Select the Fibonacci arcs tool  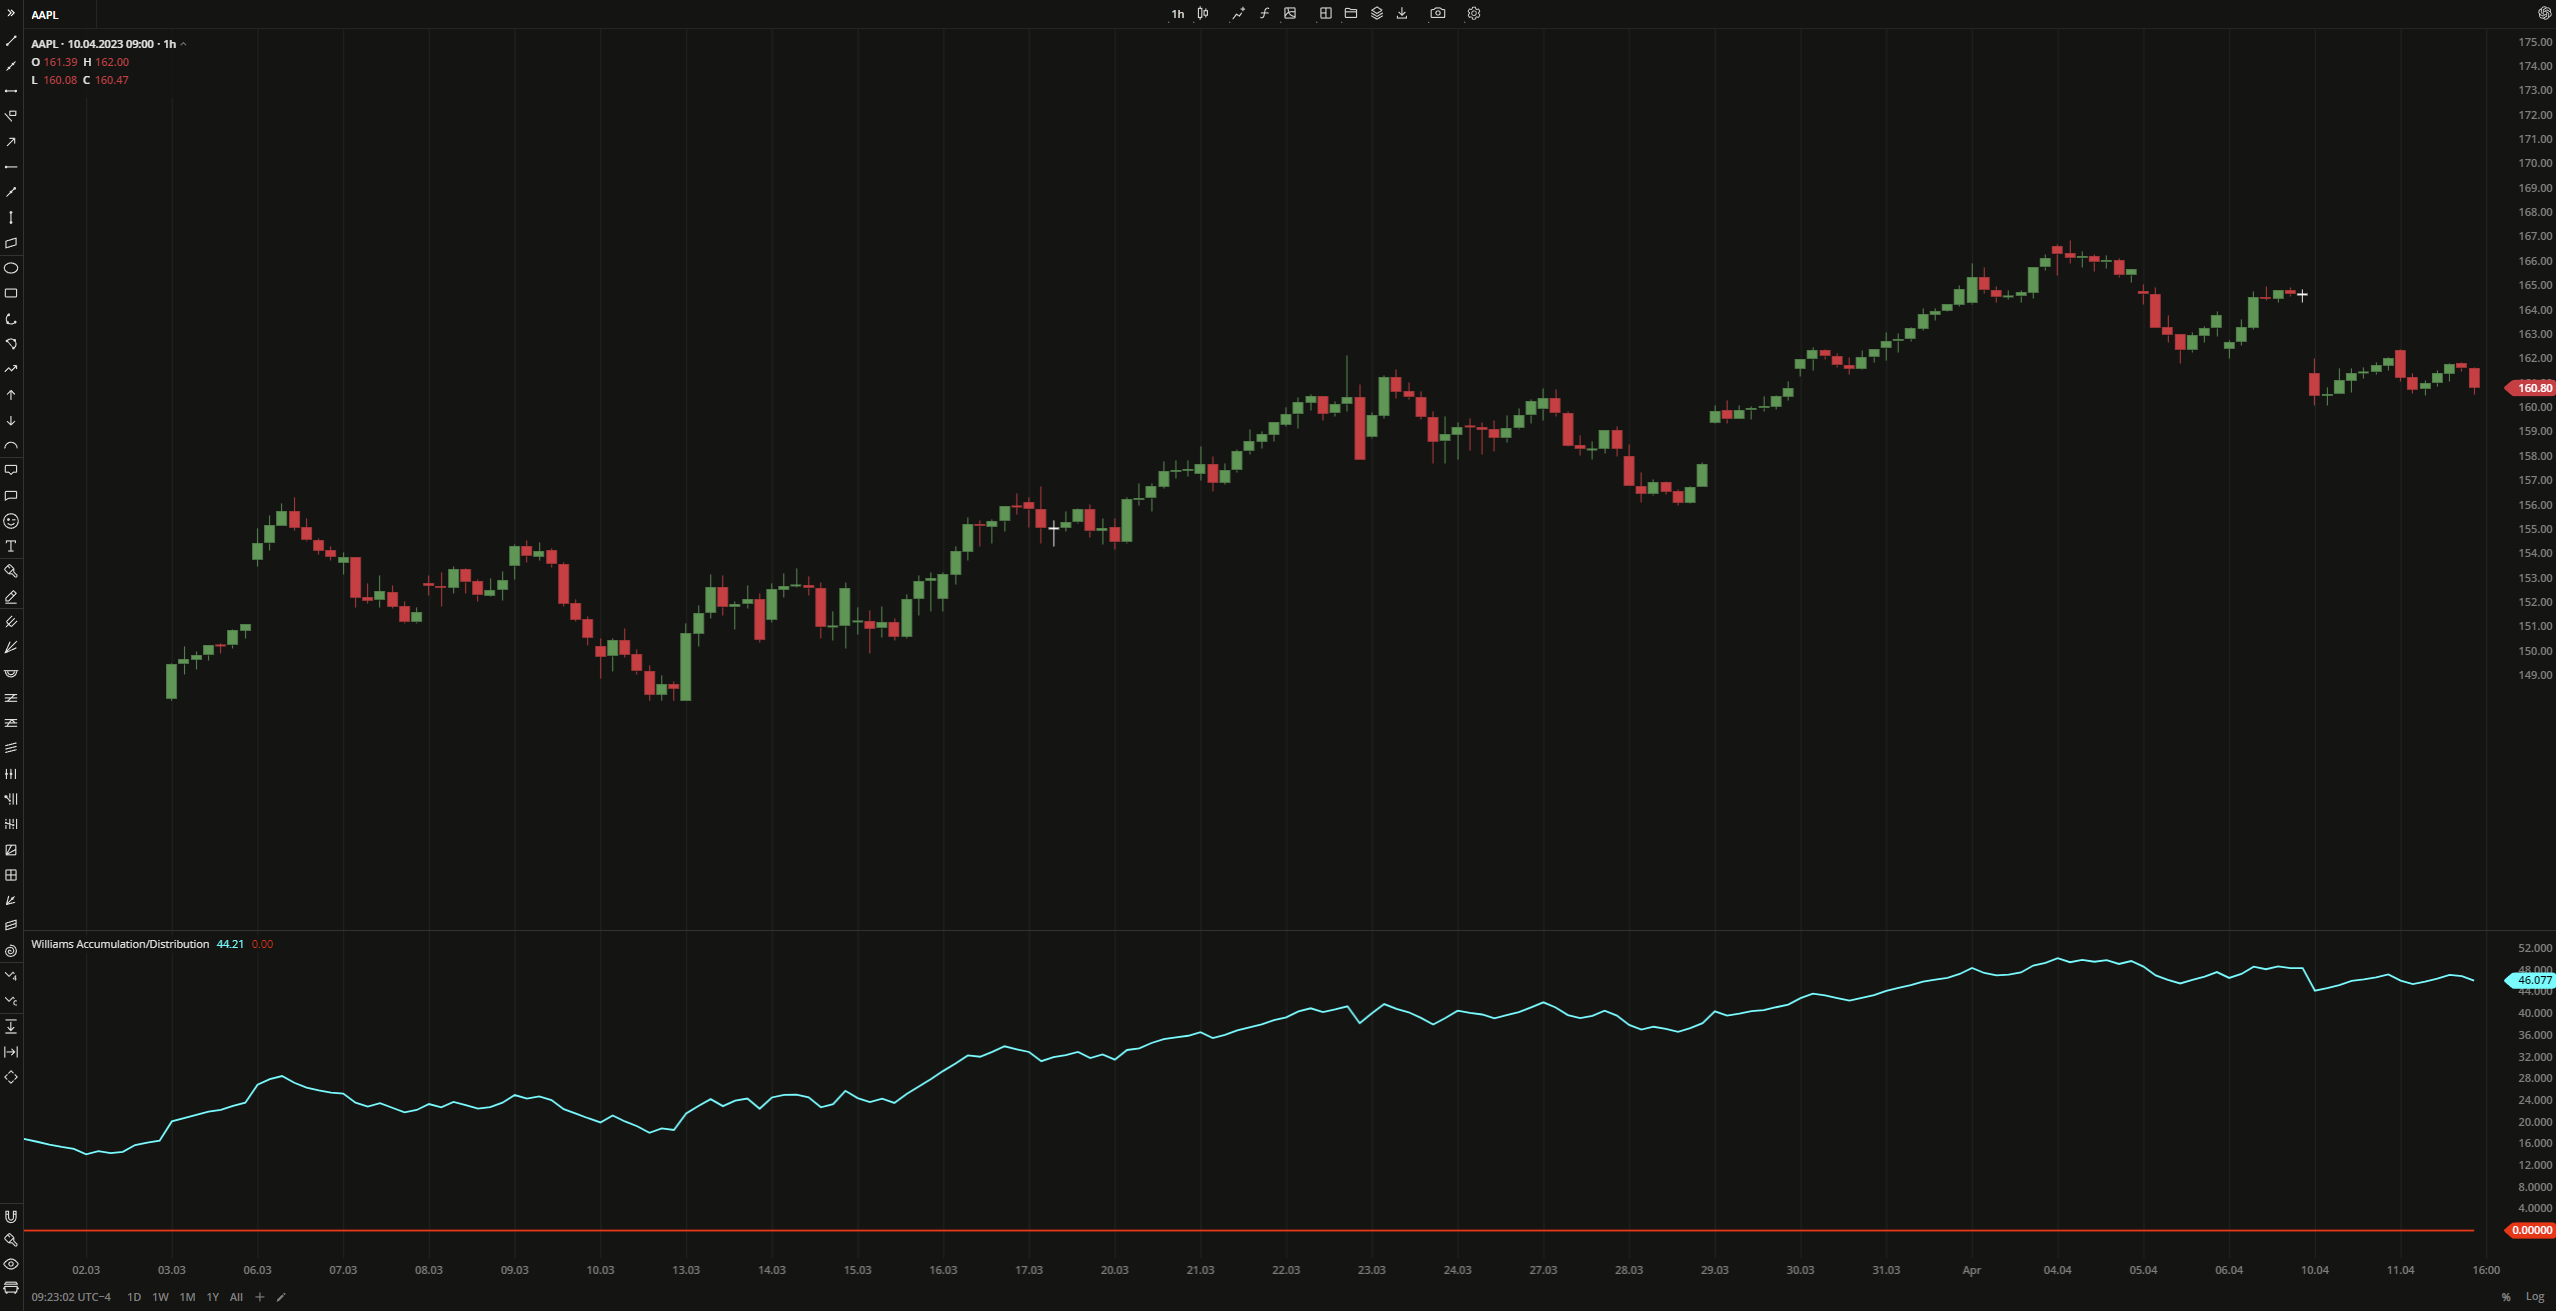point(11,673)
